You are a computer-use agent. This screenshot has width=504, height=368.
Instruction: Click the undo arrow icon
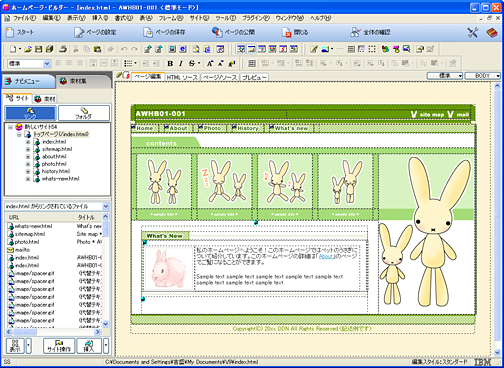coord(124,49)
